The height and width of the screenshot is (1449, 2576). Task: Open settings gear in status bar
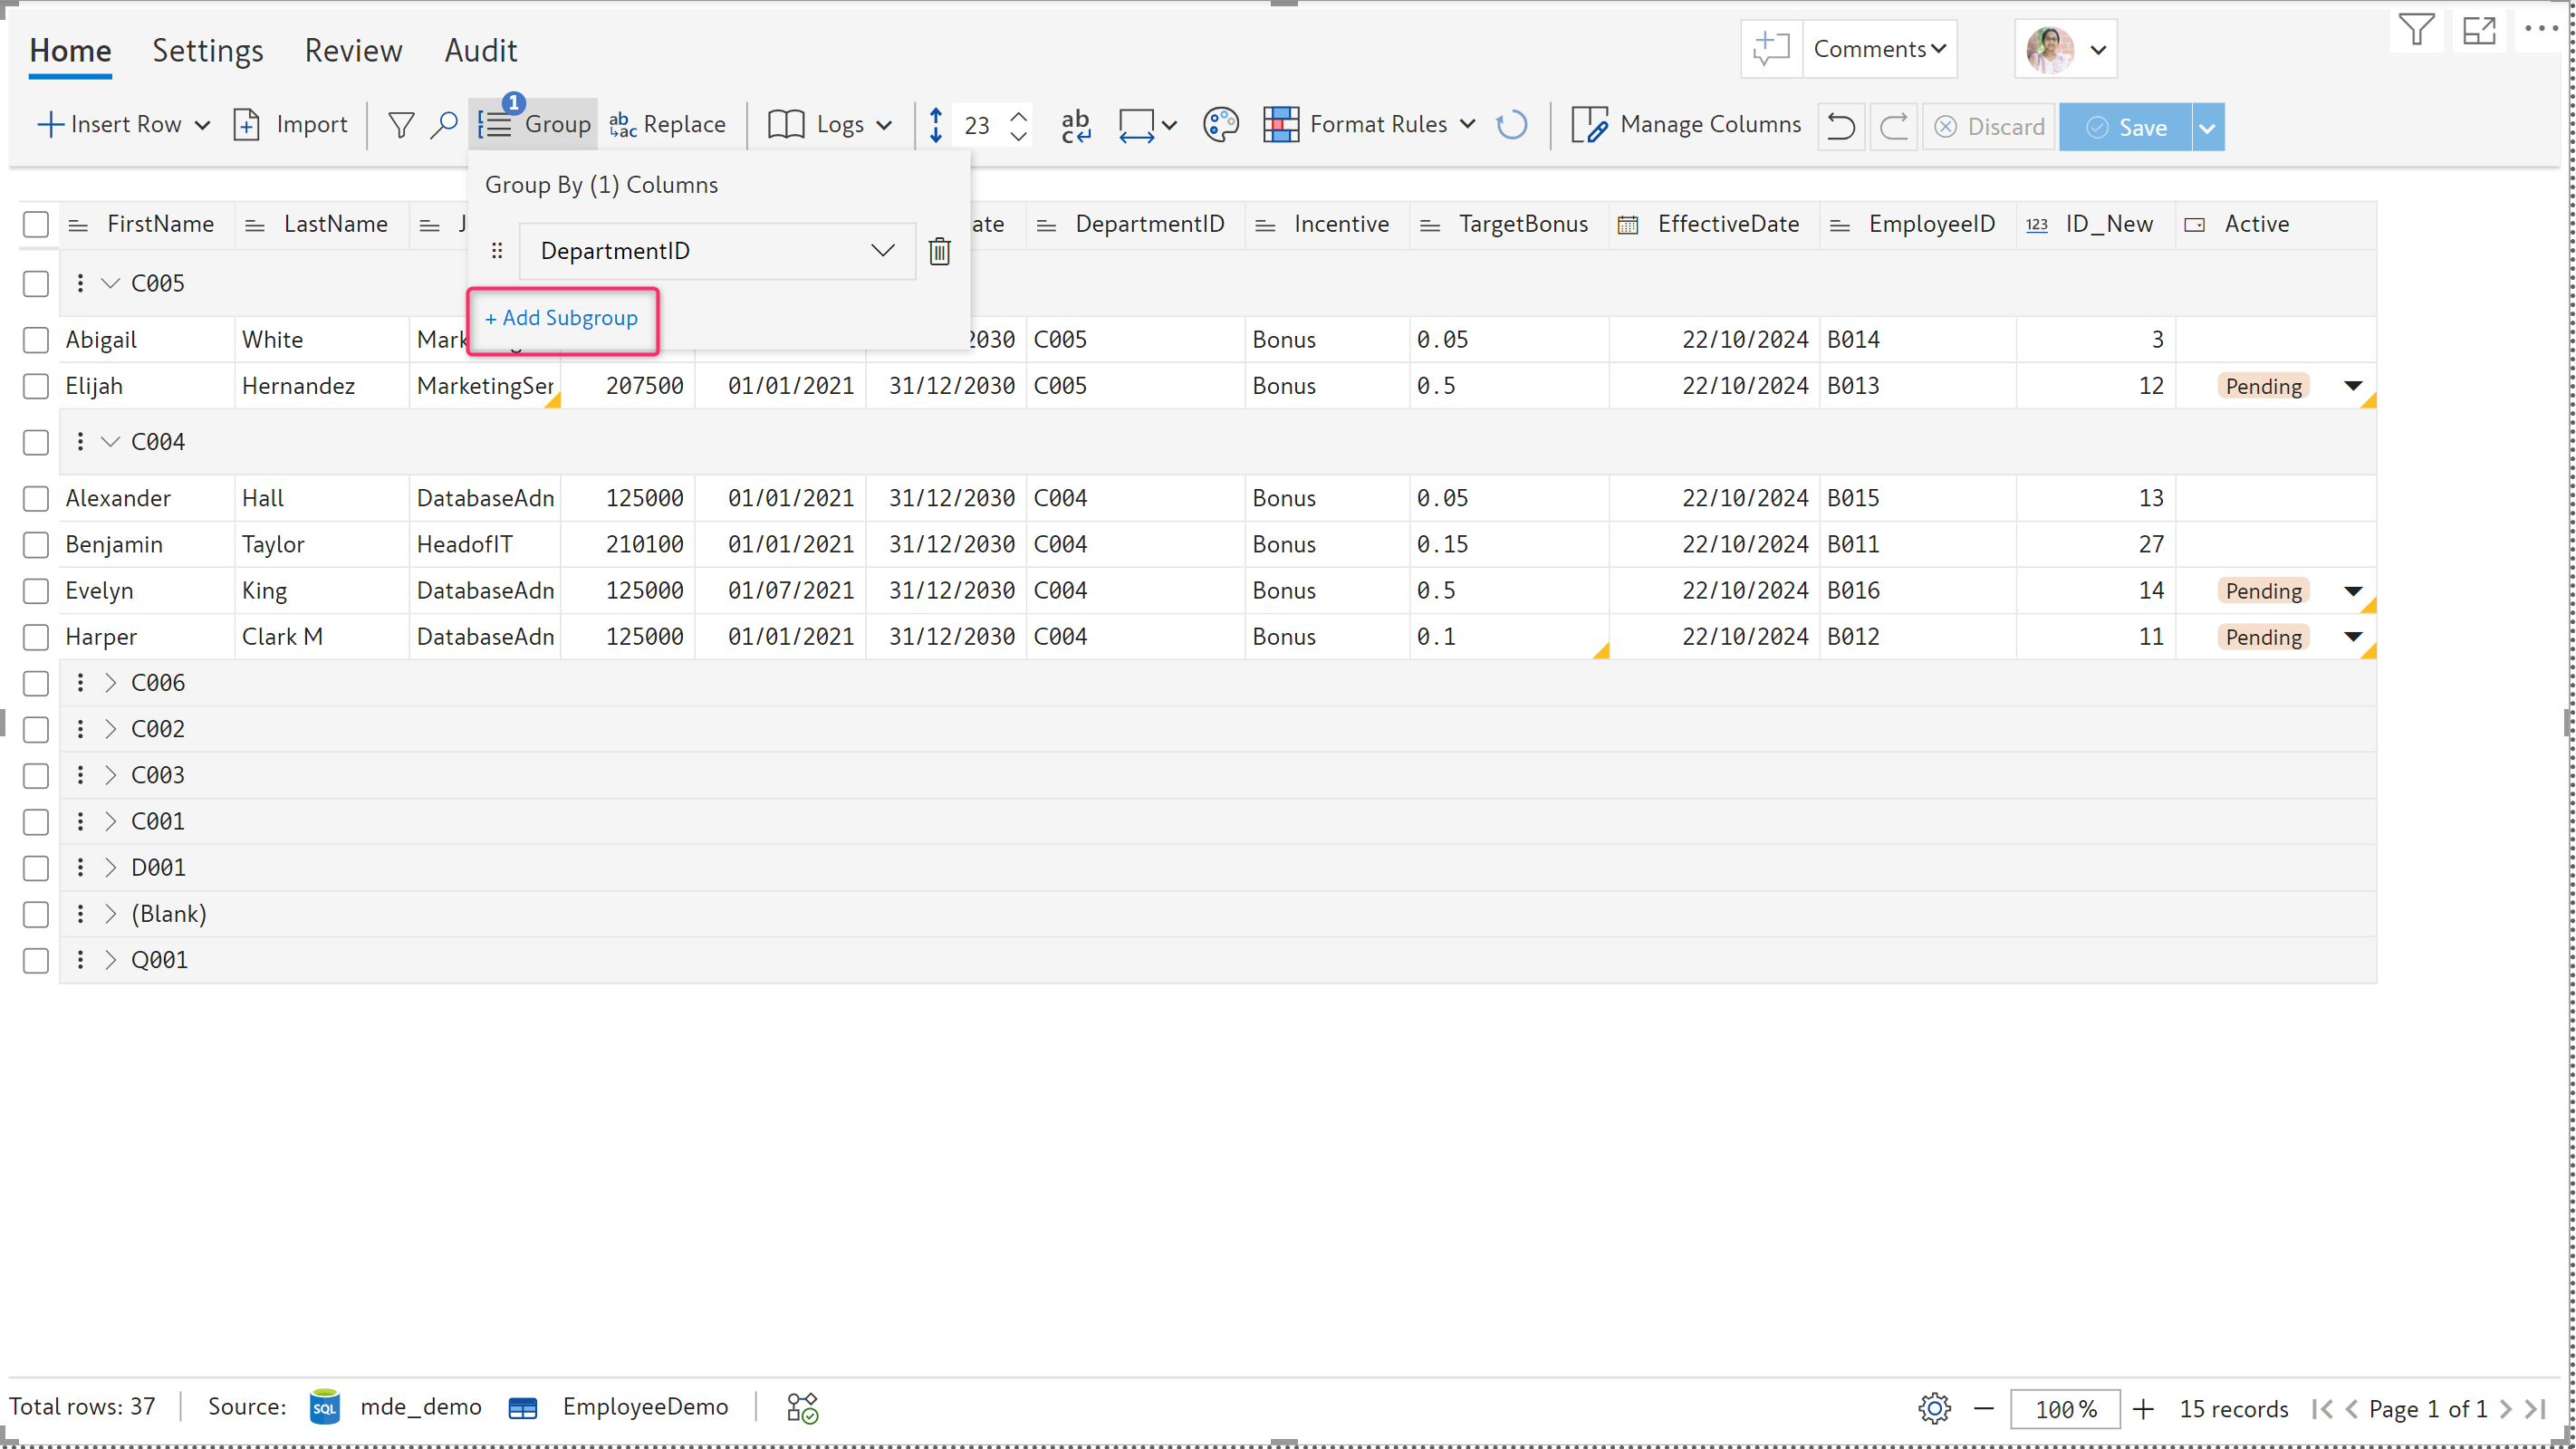tap(1934, 1408)
